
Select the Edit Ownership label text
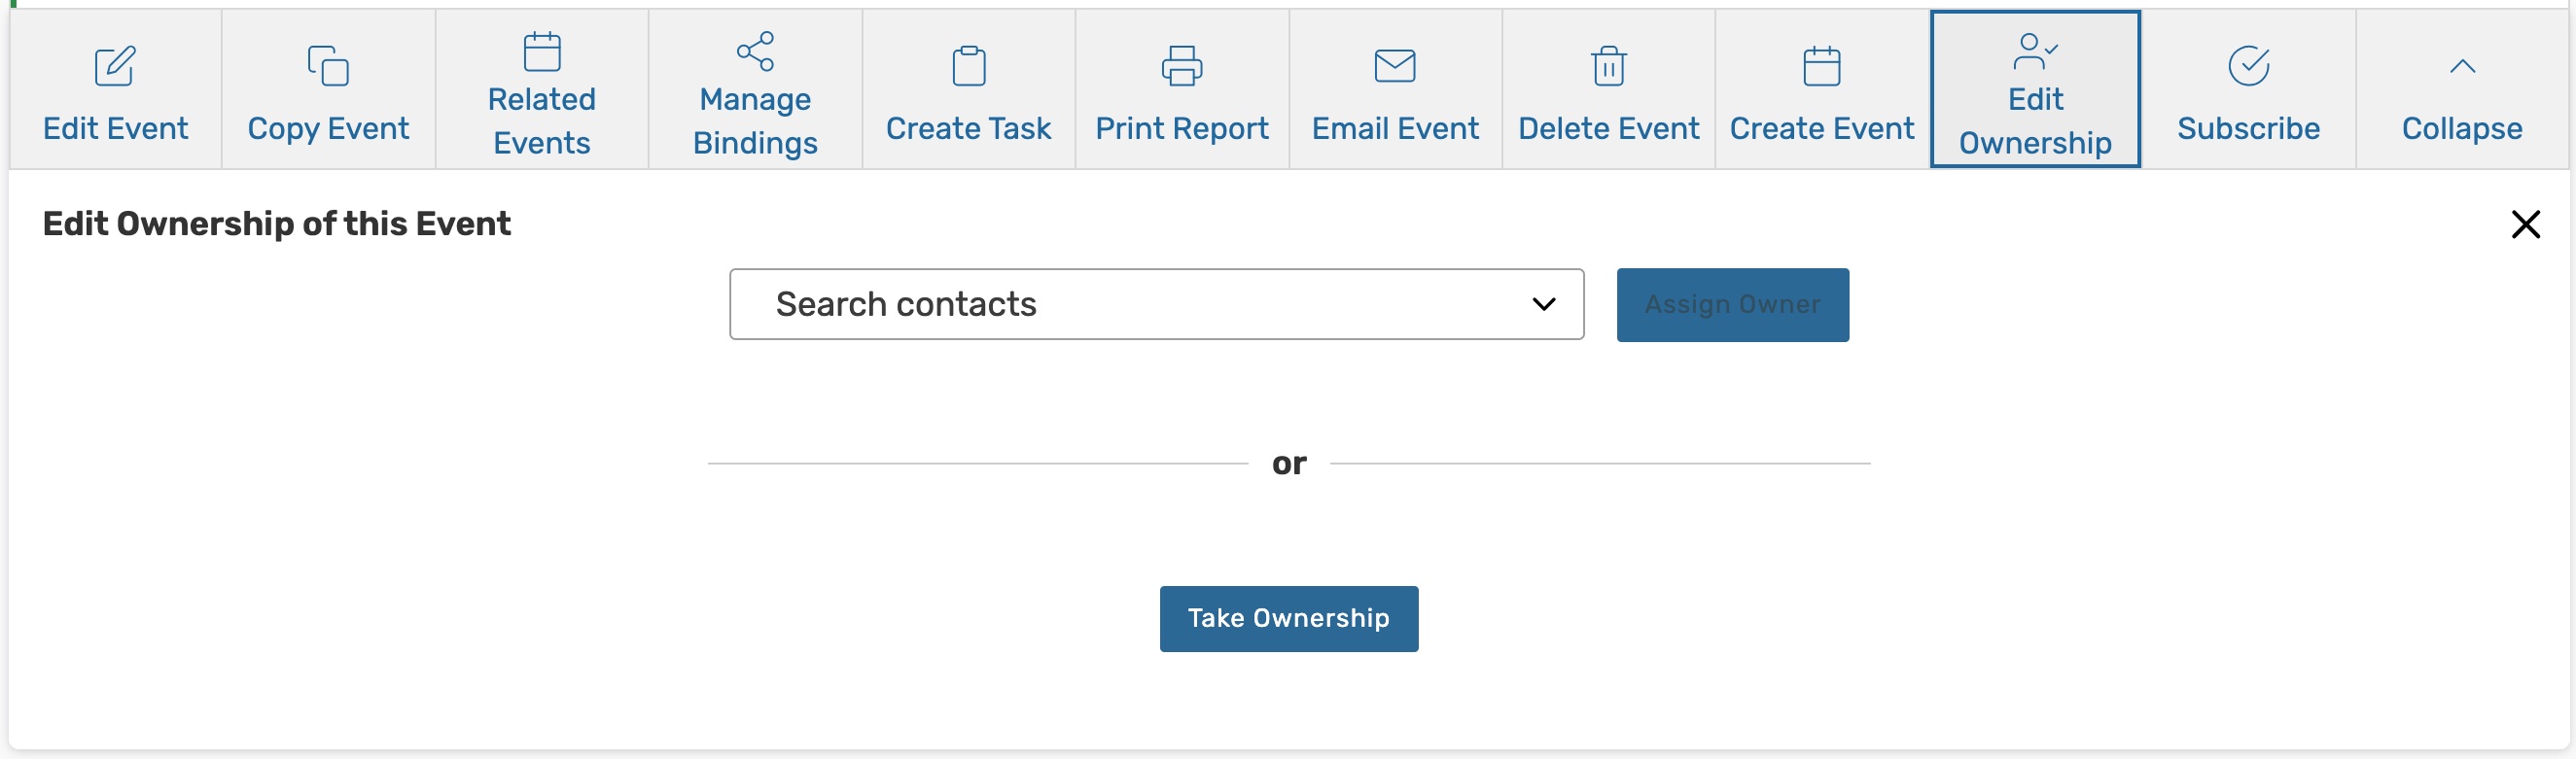point(2035,121)
